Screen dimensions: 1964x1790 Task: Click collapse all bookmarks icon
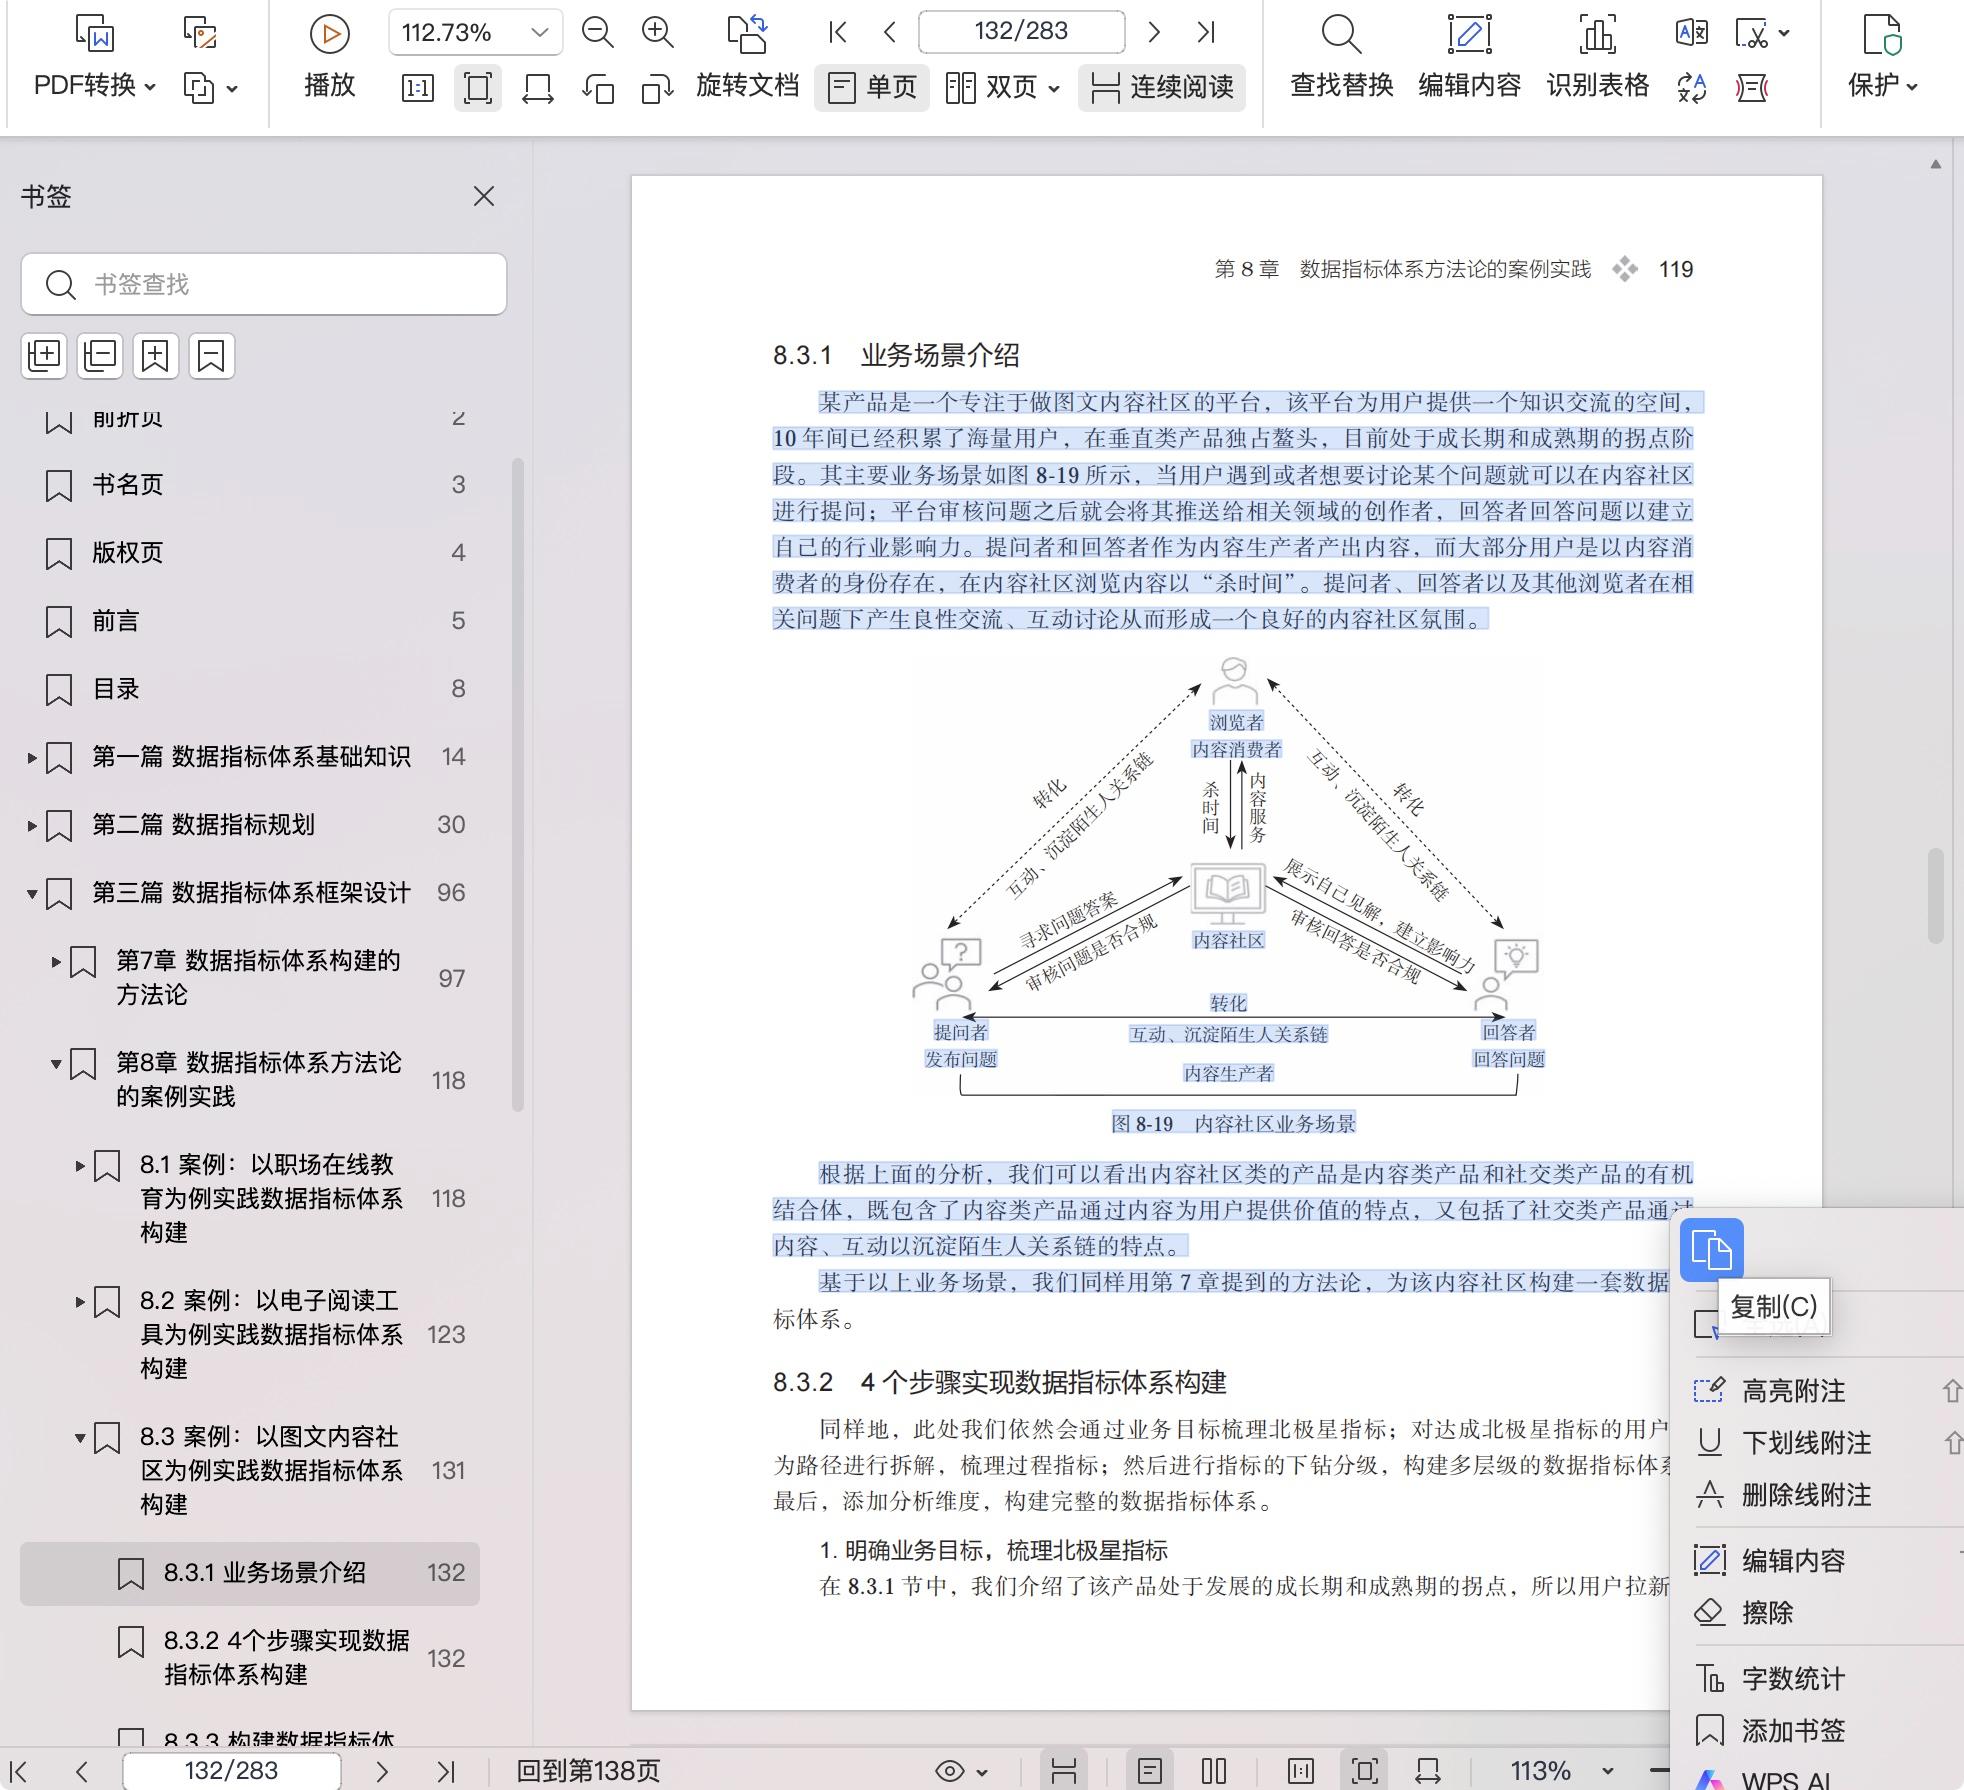pos(100,355)
